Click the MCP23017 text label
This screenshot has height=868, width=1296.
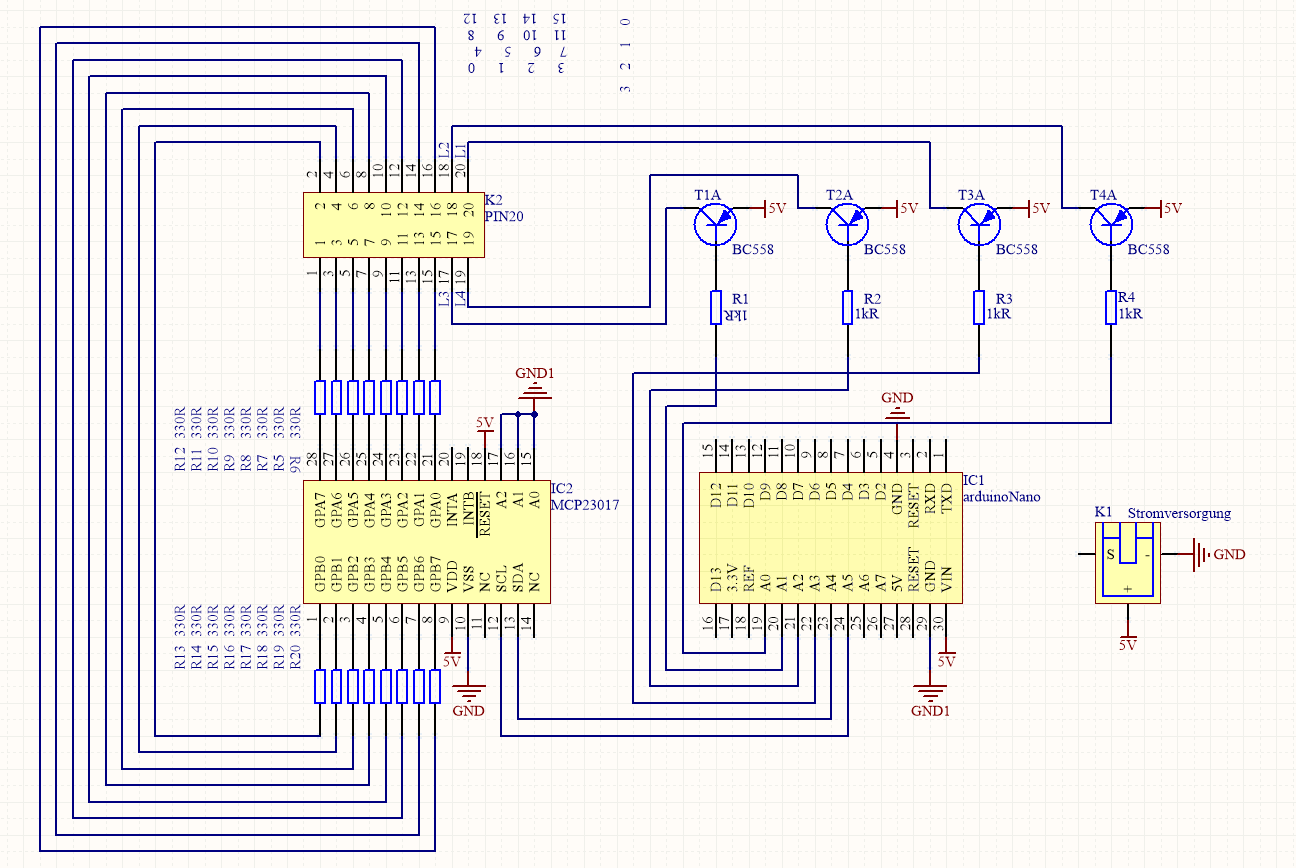point(586,506)
